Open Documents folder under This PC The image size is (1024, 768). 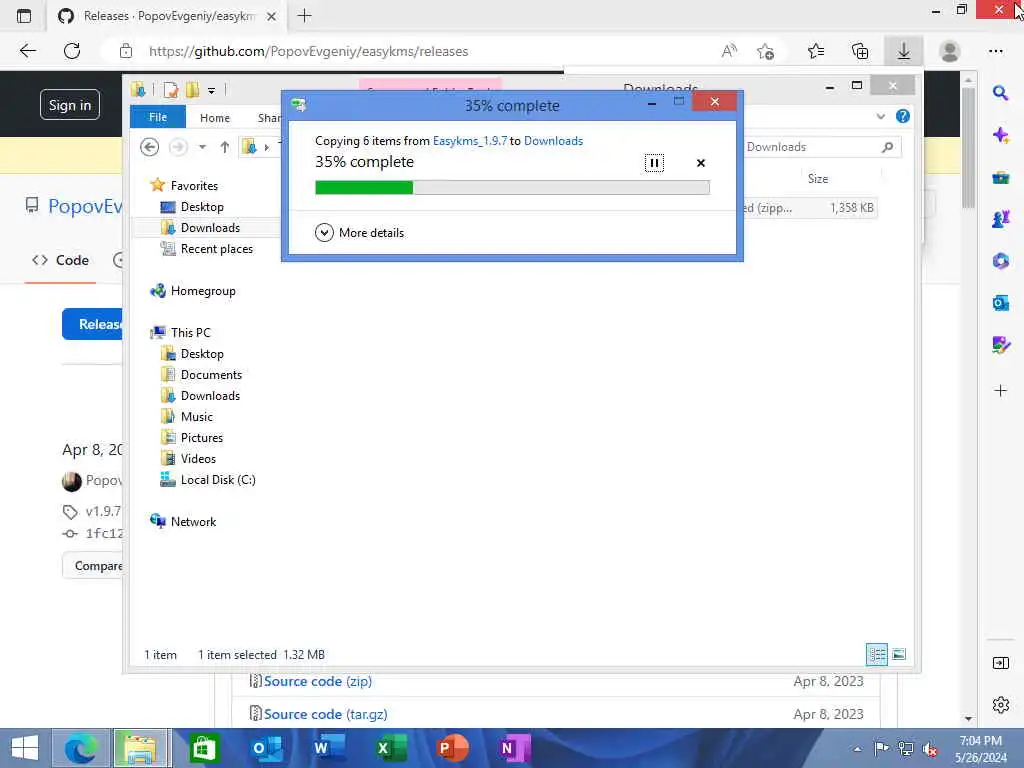click(211, 374)
